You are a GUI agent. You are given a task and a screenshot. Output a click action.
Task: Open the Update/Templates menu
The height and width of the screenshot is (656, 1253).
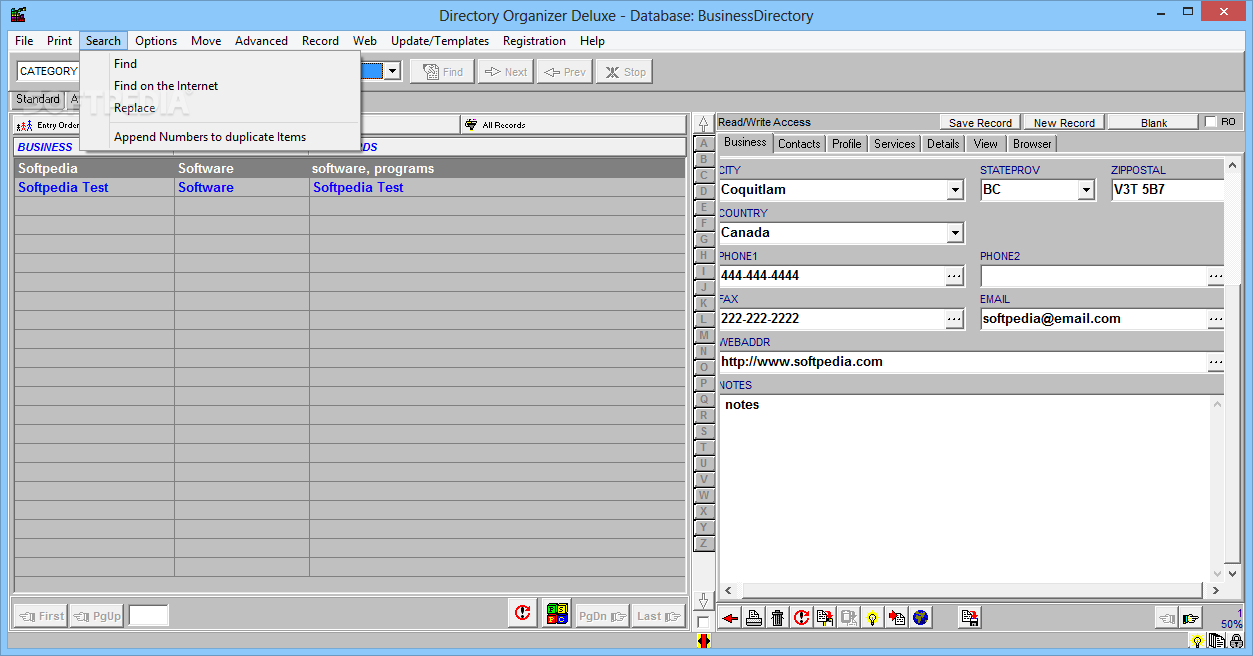pos(440,41)
